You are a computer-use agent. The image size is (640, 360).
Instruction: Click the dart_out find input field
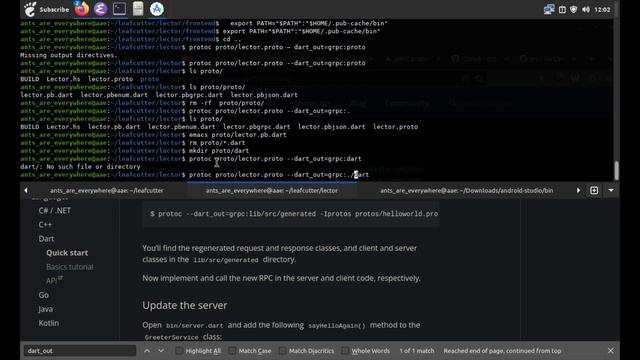point(80,351)
